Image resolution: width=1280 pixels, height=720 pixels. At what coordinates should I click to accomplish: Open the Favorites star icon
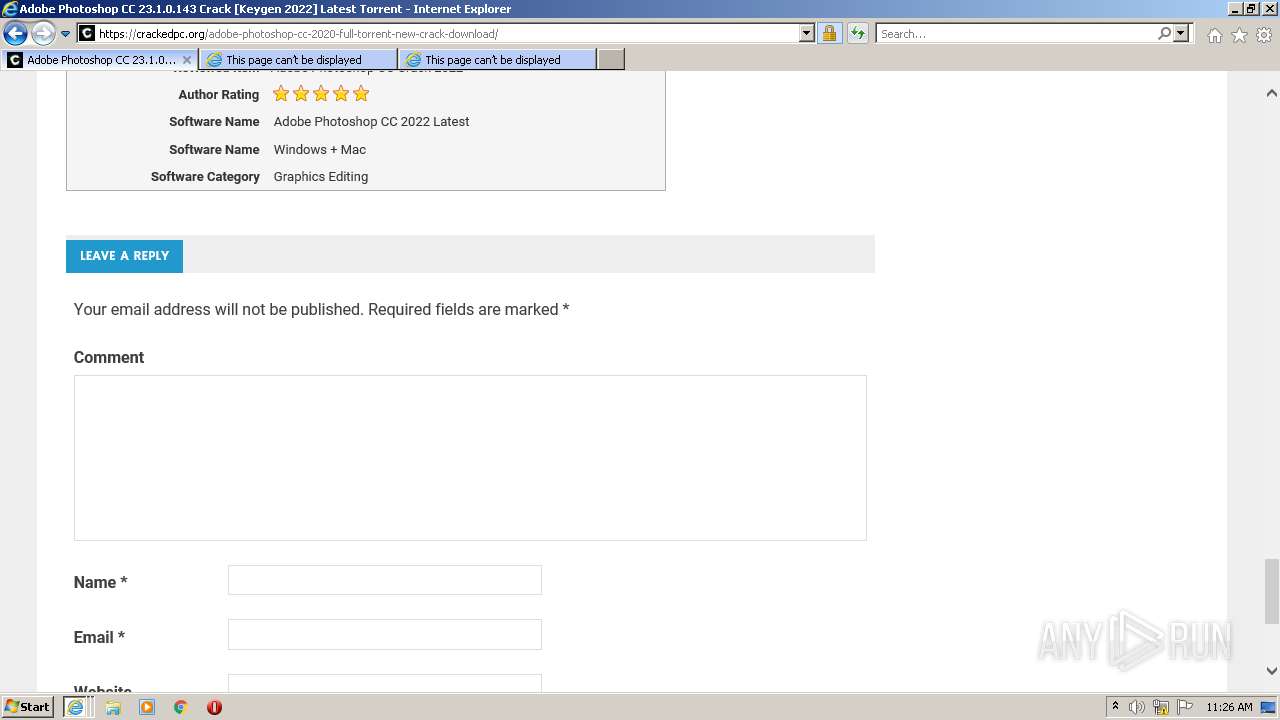[1239, 35]
